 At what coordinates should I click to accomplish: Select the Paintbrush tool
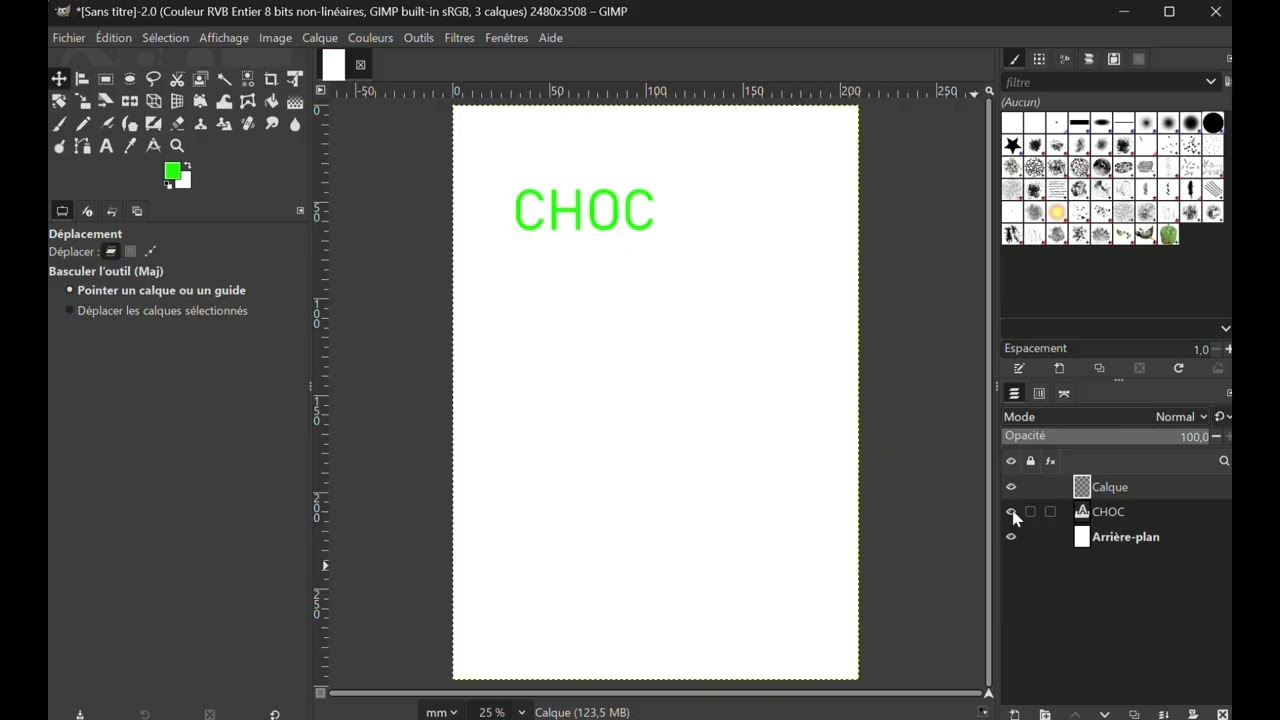click(59, 124)
